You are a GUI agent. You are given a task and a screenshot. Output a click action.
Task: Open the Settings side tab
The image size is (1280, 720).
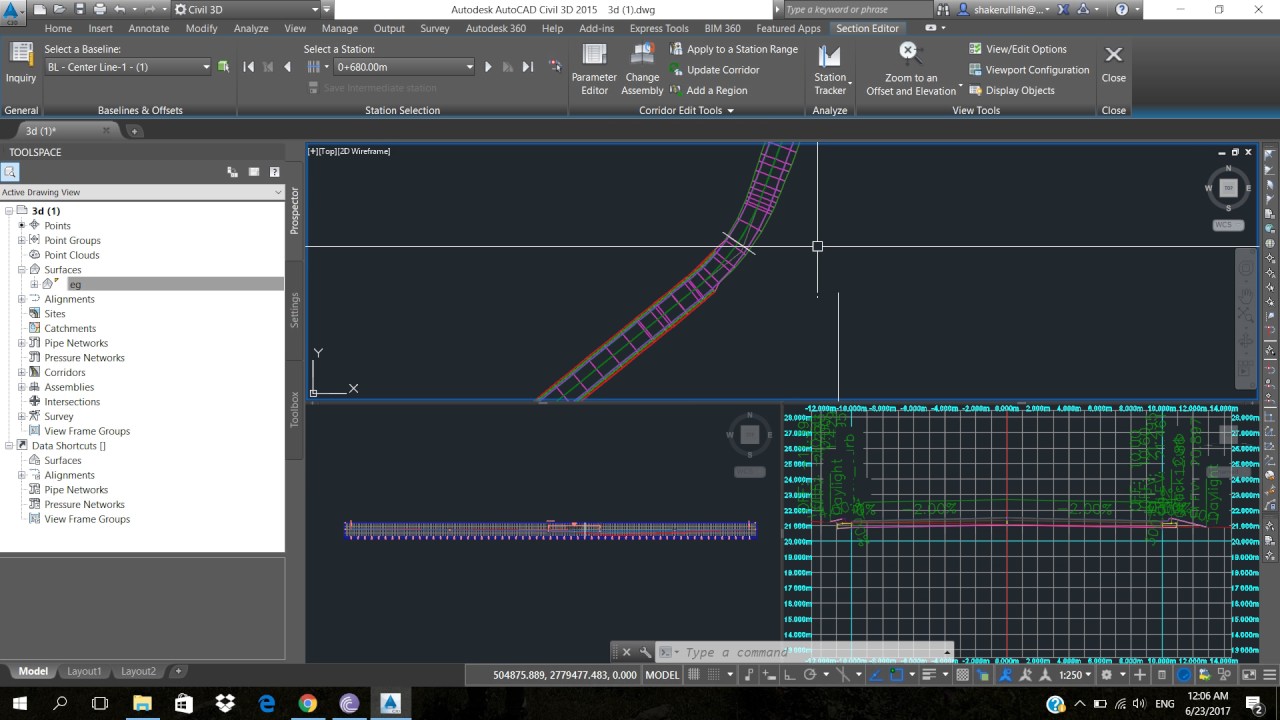(x=295, y=310)
